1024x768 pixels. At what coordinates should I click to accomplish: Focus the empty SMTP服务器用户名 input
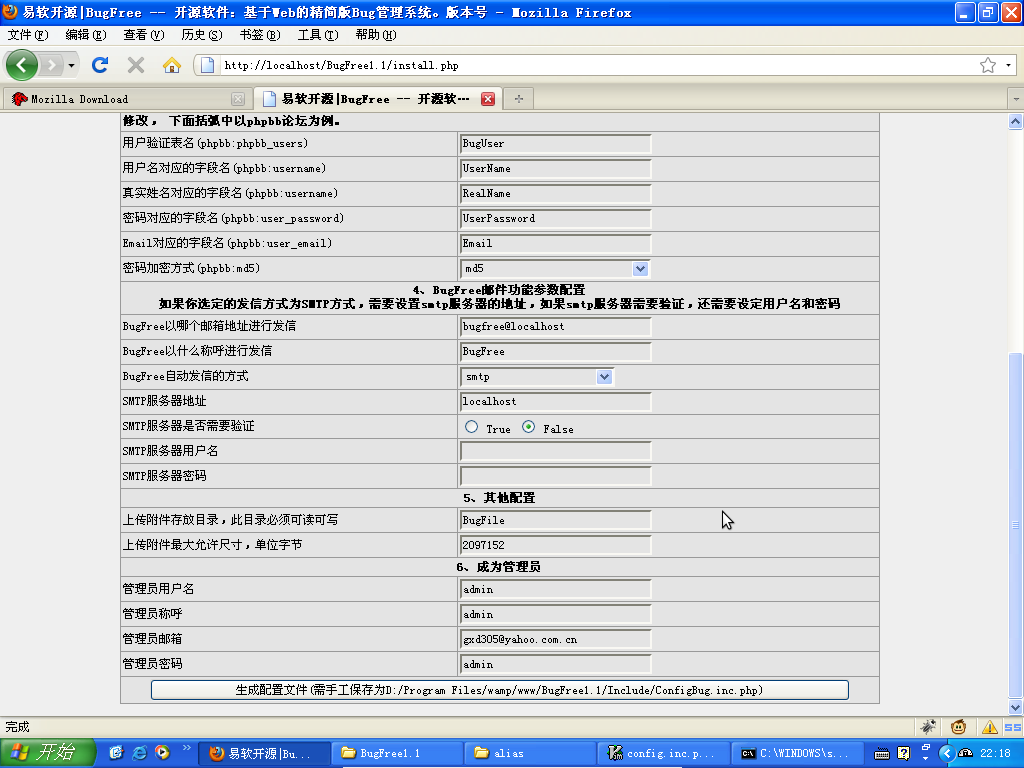[x=556, y=451]
